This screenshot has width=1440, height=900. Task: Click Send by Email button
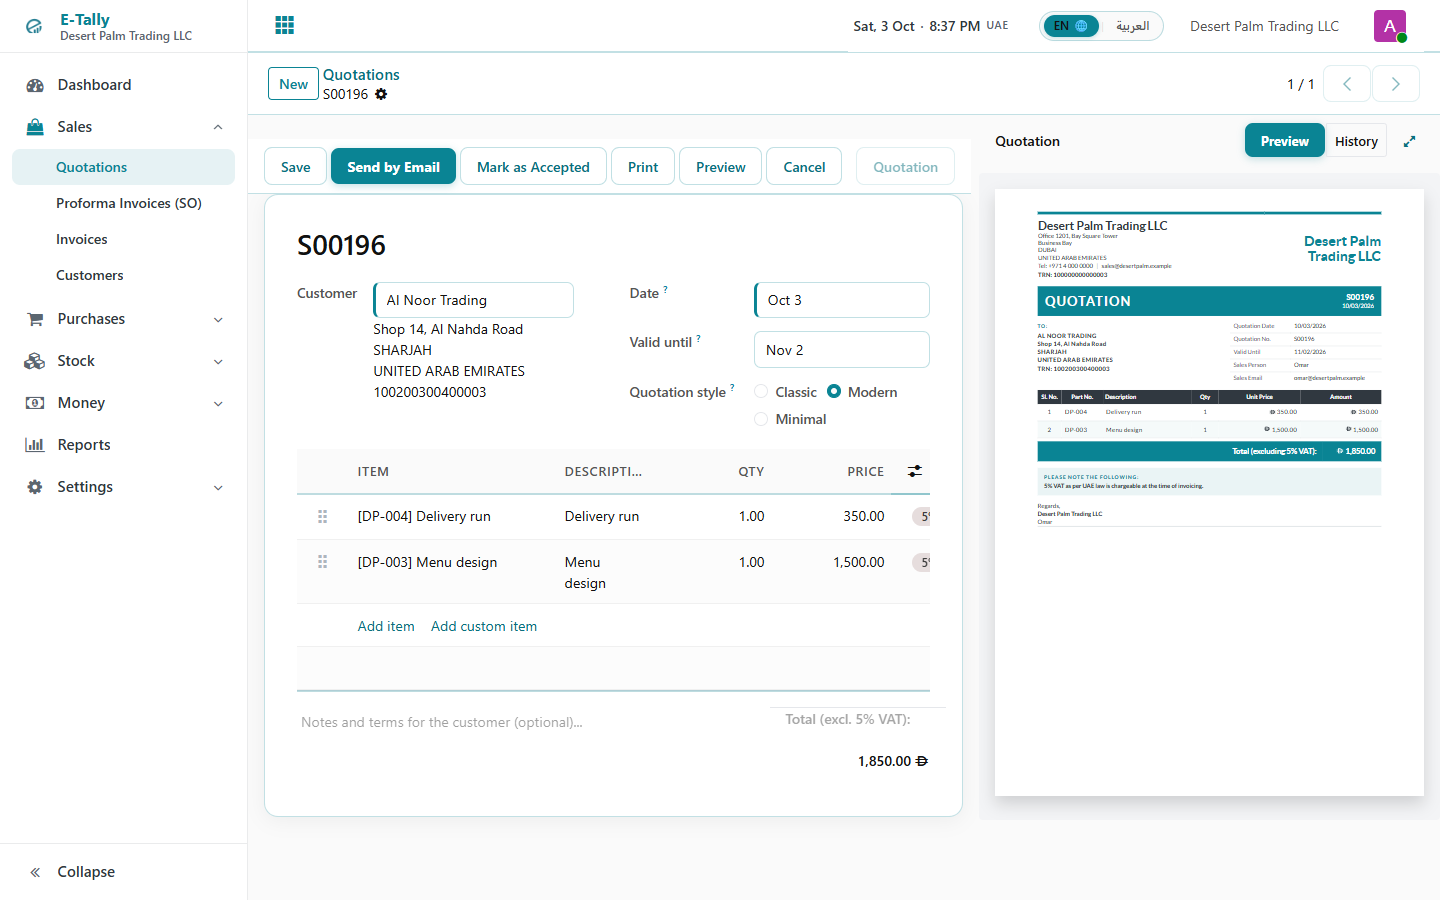click(393, 167)
